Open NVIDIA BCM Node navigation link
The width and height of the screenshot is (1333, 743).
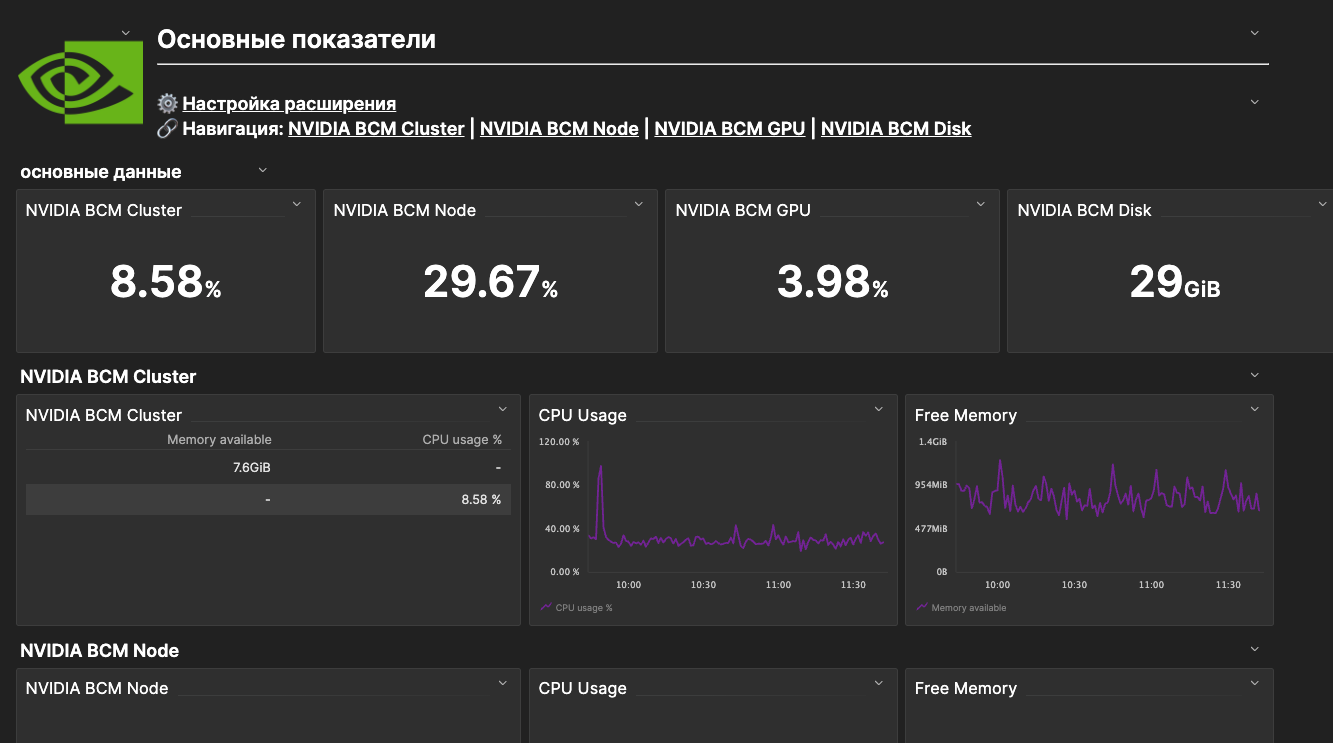click(559, 128)
